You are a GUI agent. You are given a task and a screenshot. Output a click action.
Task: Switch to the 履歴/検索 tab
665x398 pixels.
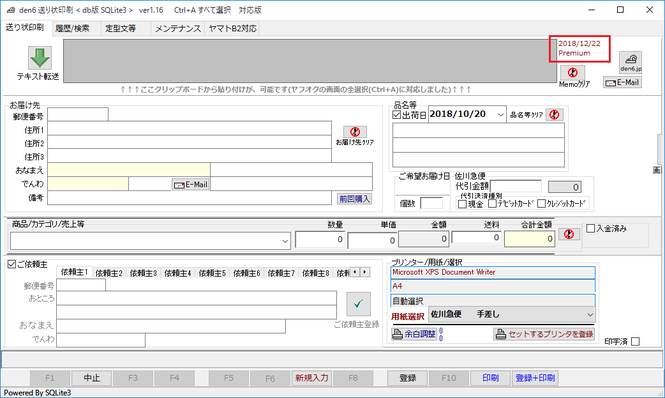[x=73, y=28]
